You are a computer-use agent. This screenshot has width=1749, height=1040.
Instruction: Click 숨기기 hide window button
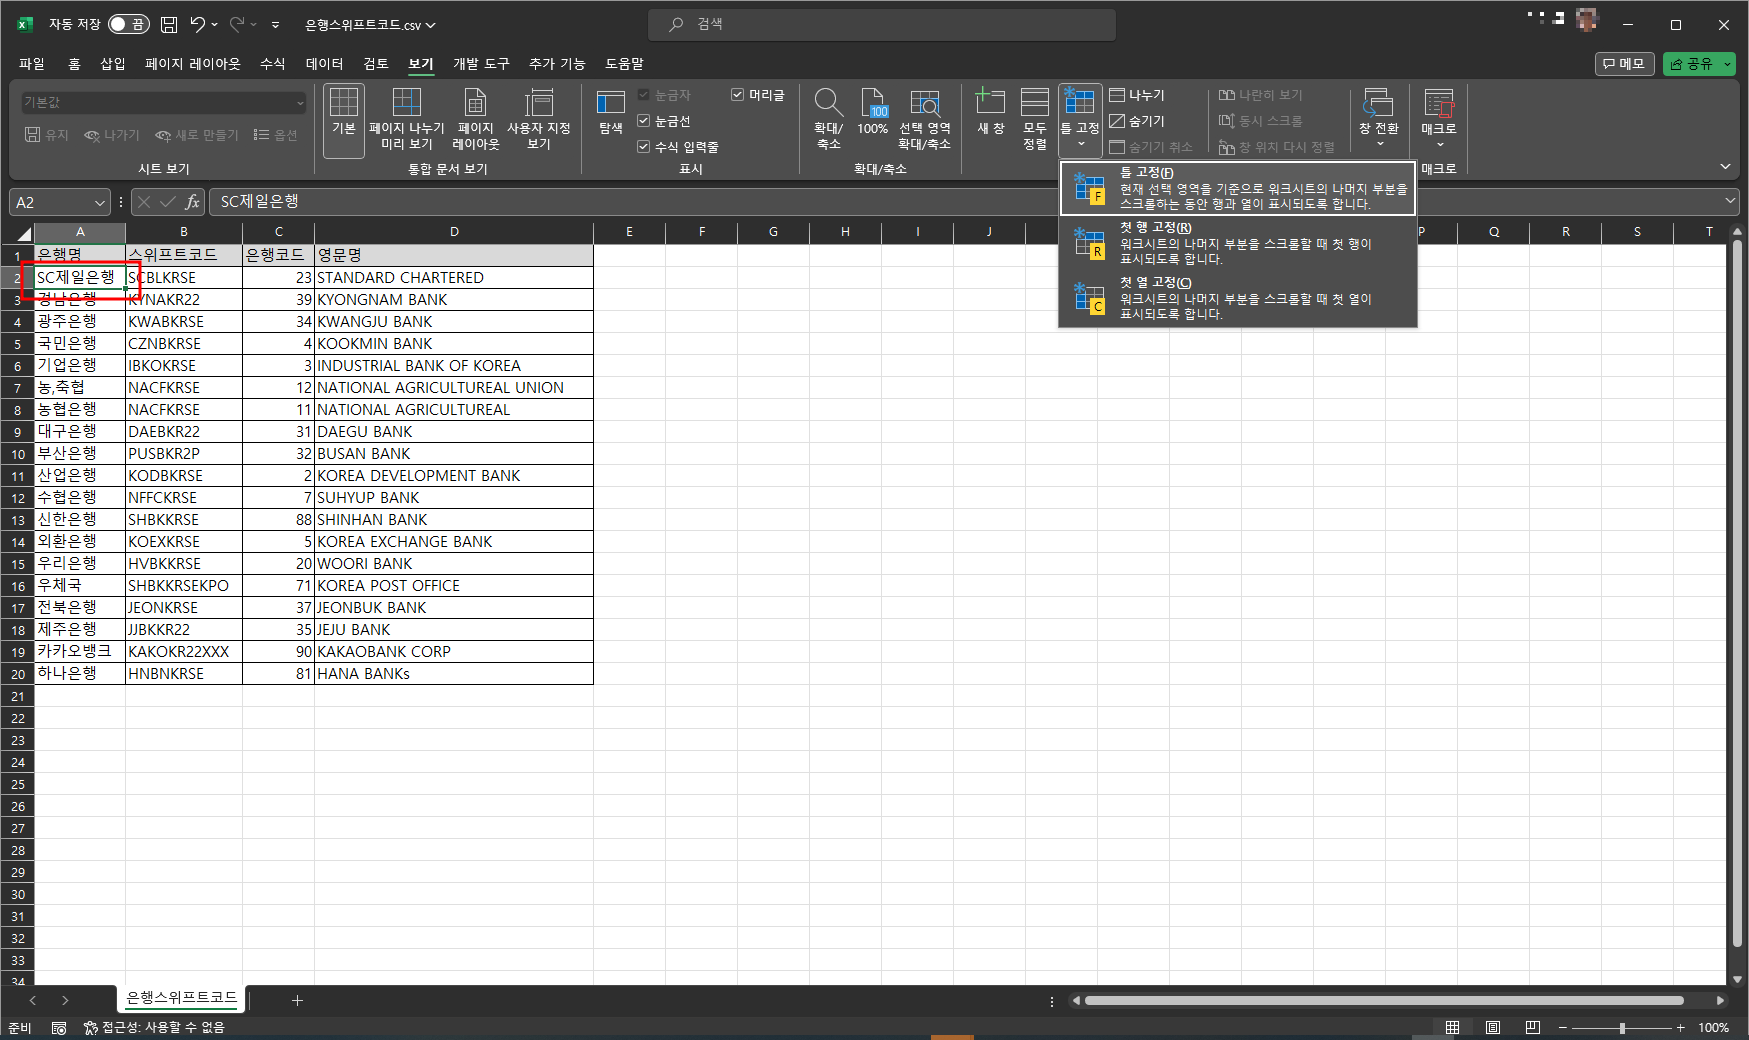pyautogui.click(x=1138, y=121)
